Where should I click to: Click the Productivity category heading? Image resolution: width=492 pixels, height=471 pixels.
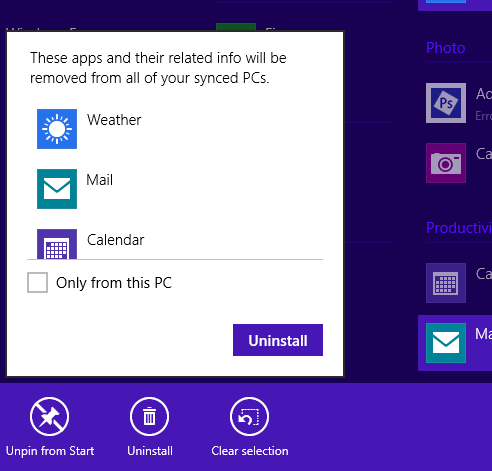point(459,228)
